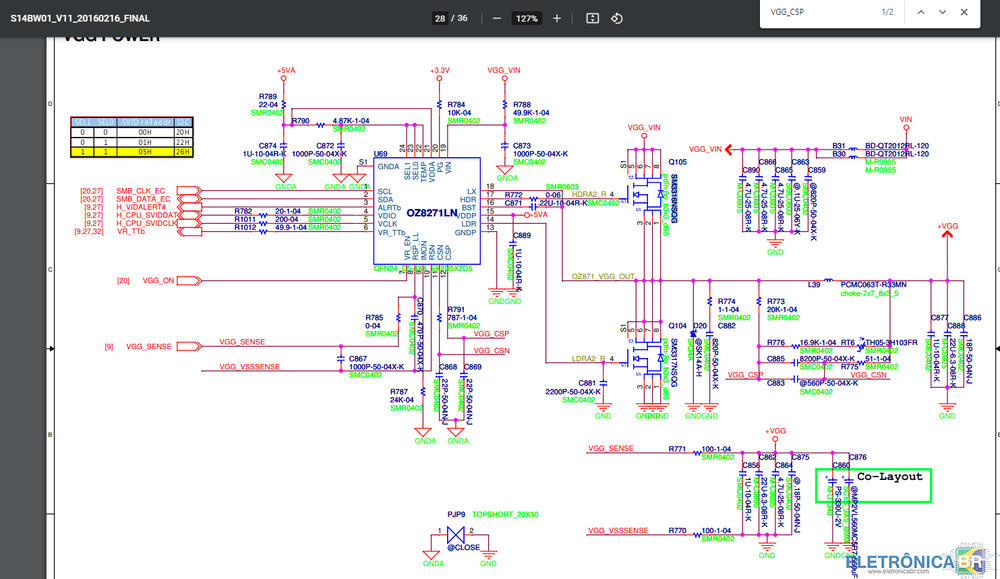The width and height of the screenshot is (1000, 579).
Task: Click the fit to page icon
Action: click(592, 18)
